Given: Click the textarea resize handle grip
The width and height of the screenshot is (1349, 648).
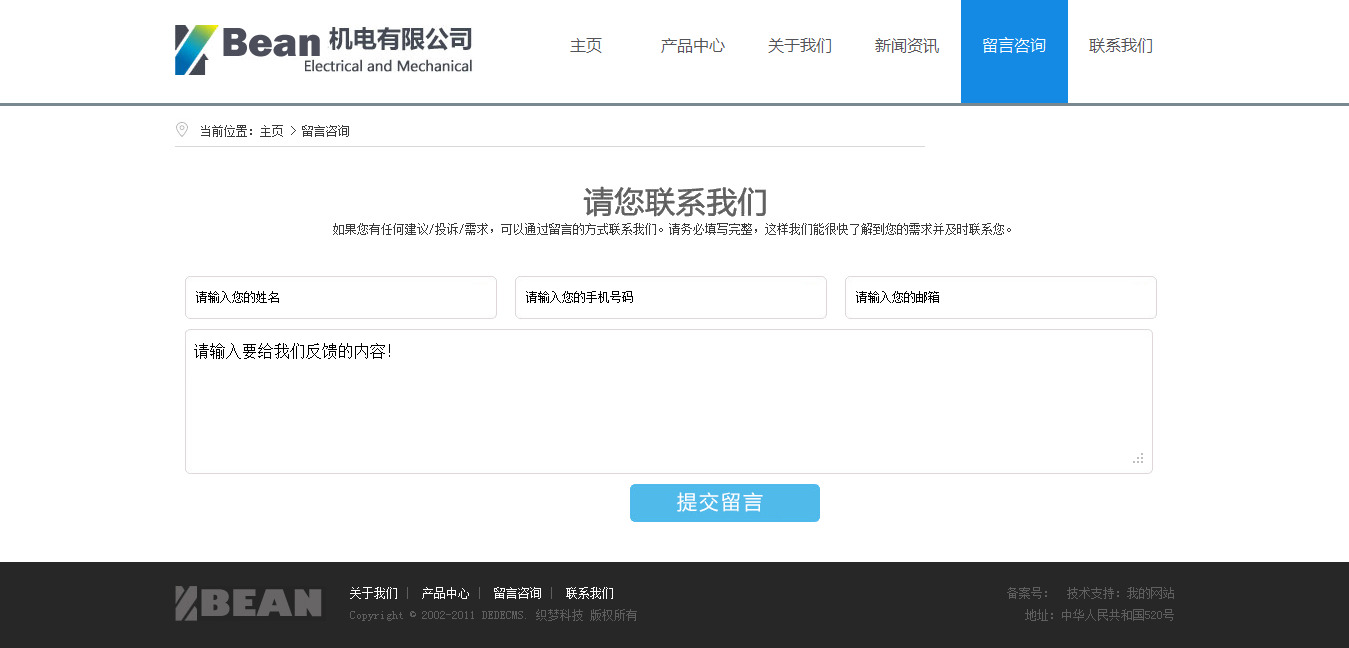Looking at the screenshot, I should [x=1138, y=459].
